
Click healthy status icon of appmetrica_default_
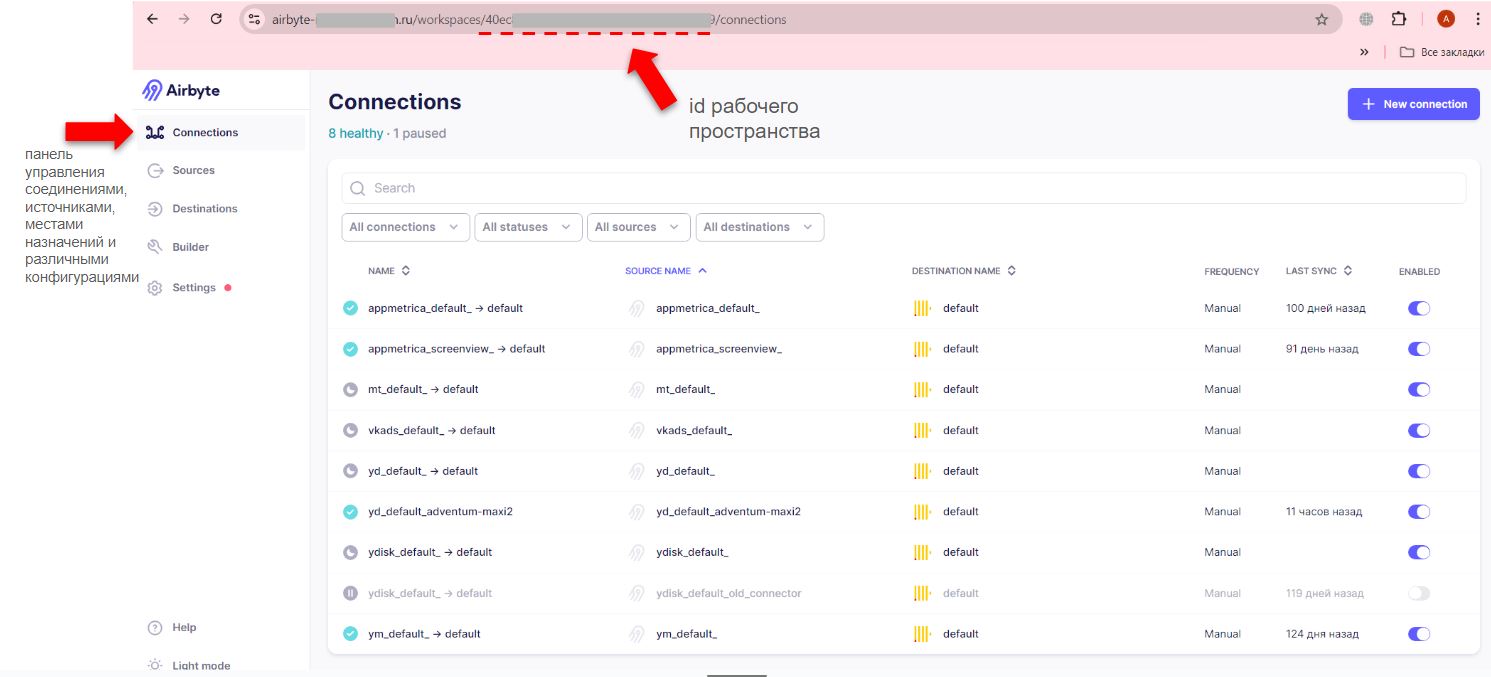(350, 308)
